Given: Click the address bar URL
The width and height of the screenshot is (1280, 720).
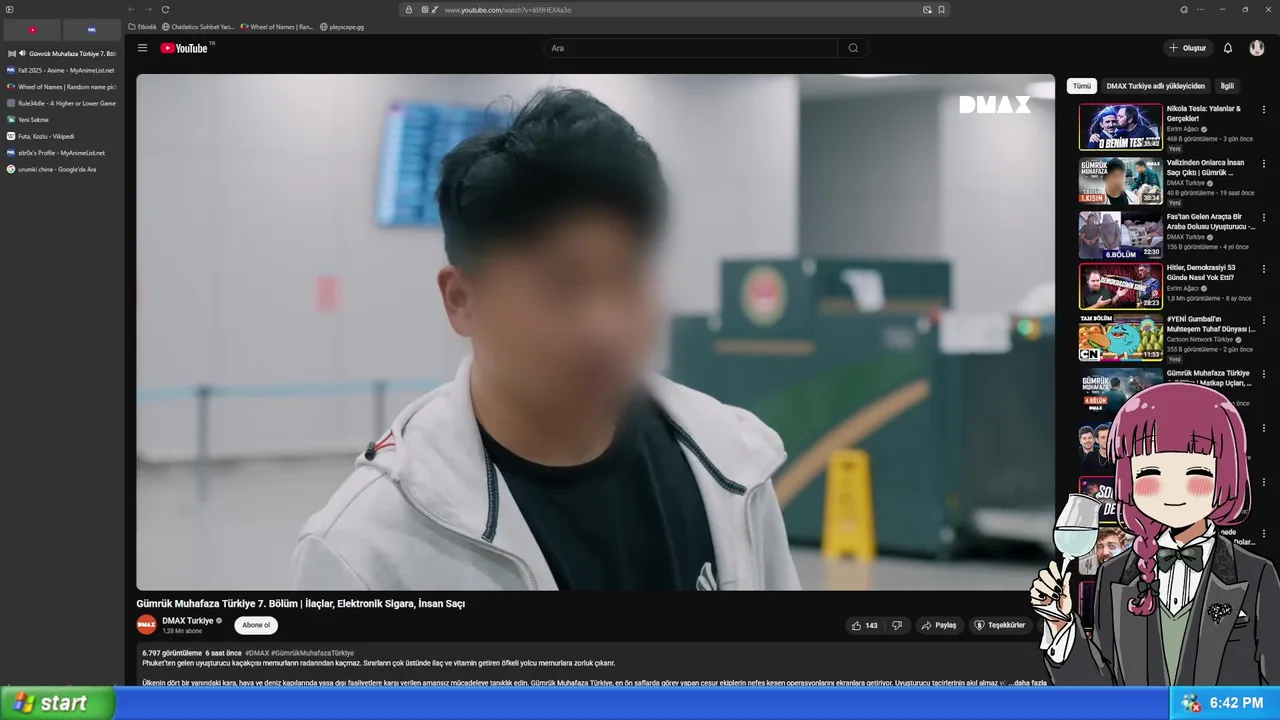Looking at the screenshot, I should pyautogui.click(x=508, y=10).
